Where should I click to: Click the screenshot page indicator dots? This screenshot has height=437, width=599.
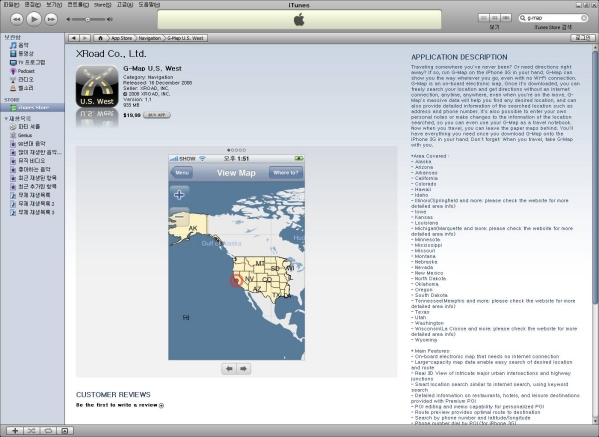(x=236, y=150)
